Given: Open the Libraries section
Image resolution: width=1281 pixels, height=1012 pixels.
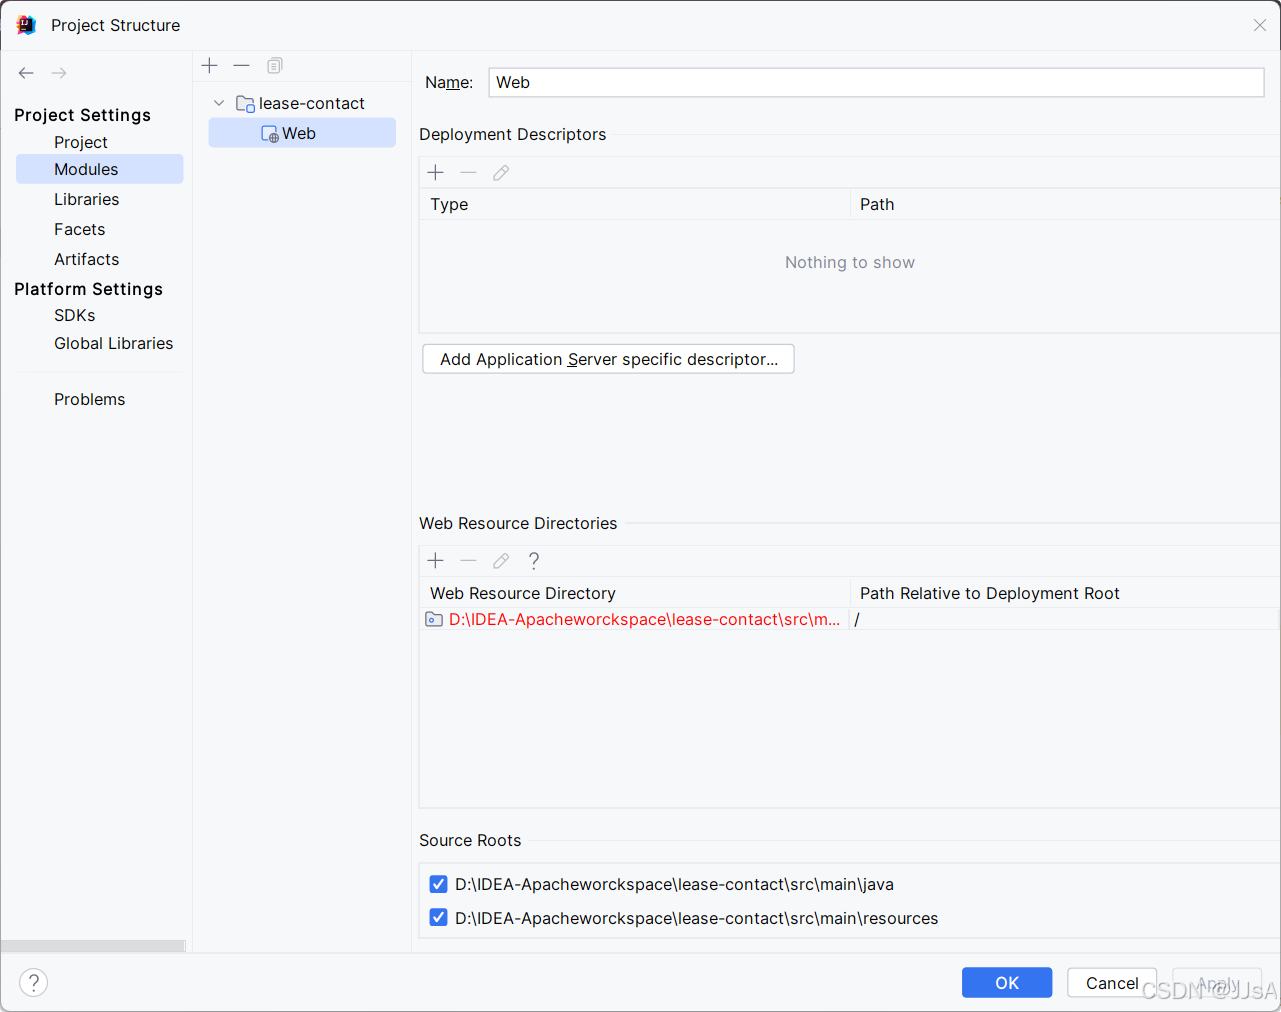Looking at the screenshot, I should pos(87,199).
